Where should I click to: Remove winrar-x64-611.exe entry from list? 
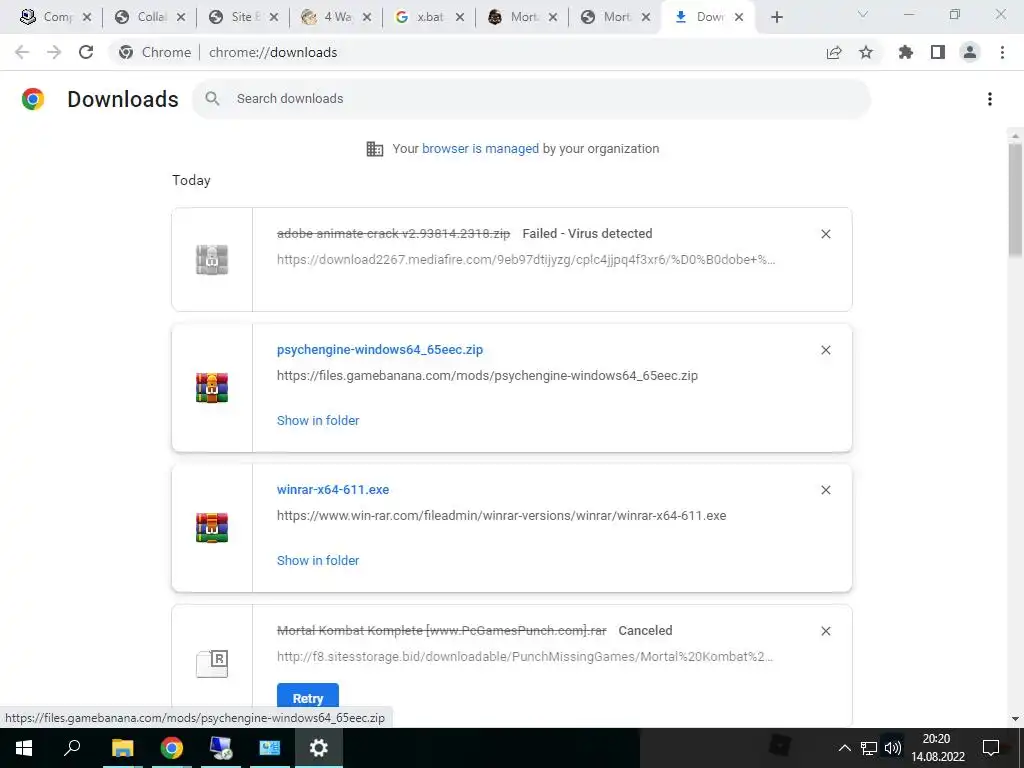click(x=825, y=490)
